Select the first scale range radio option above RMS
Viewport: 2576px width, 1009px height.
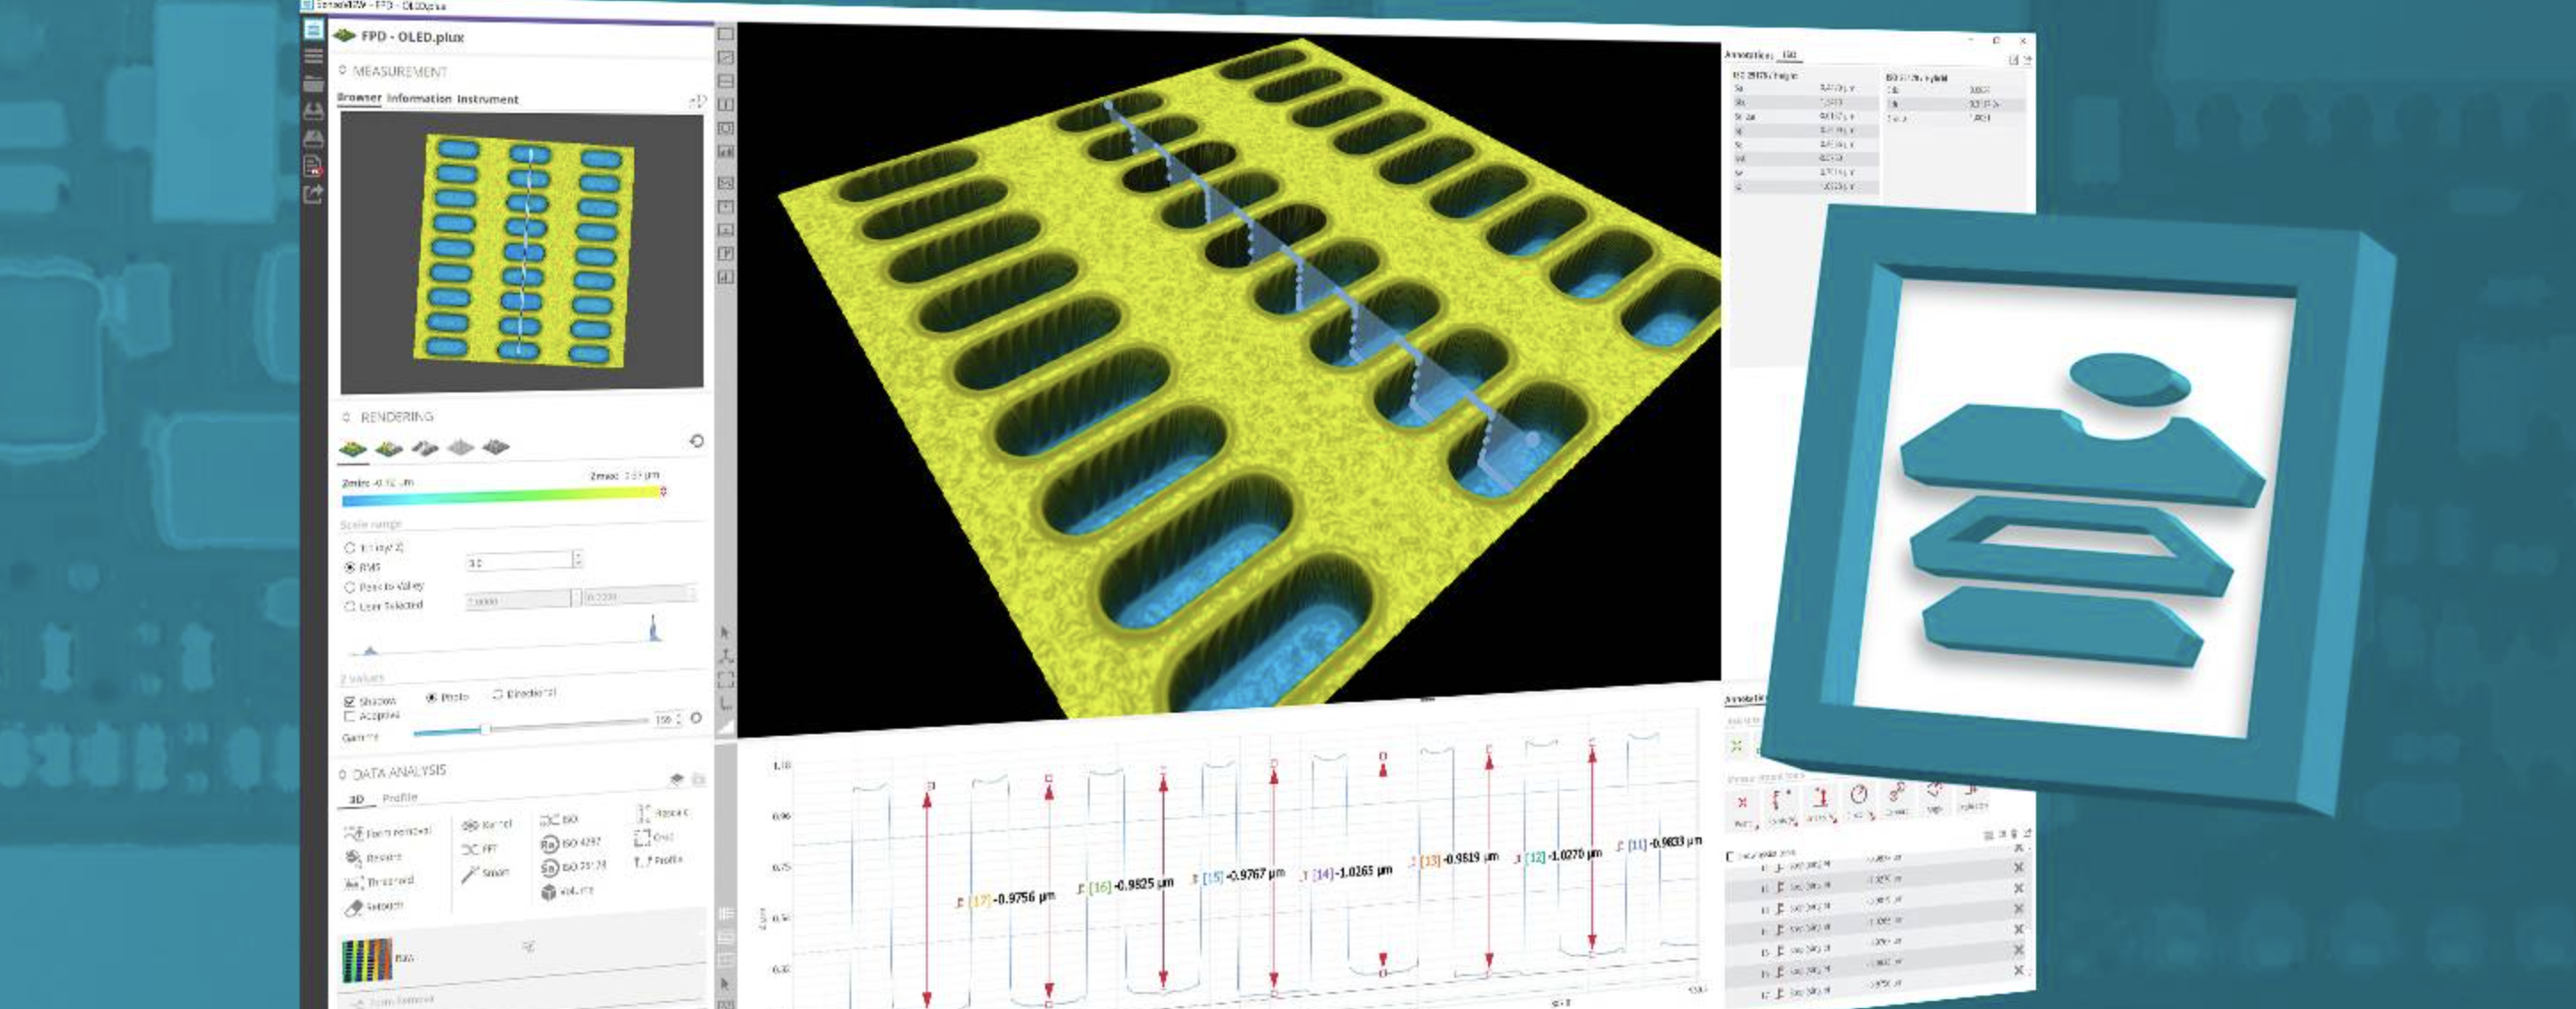350,548
